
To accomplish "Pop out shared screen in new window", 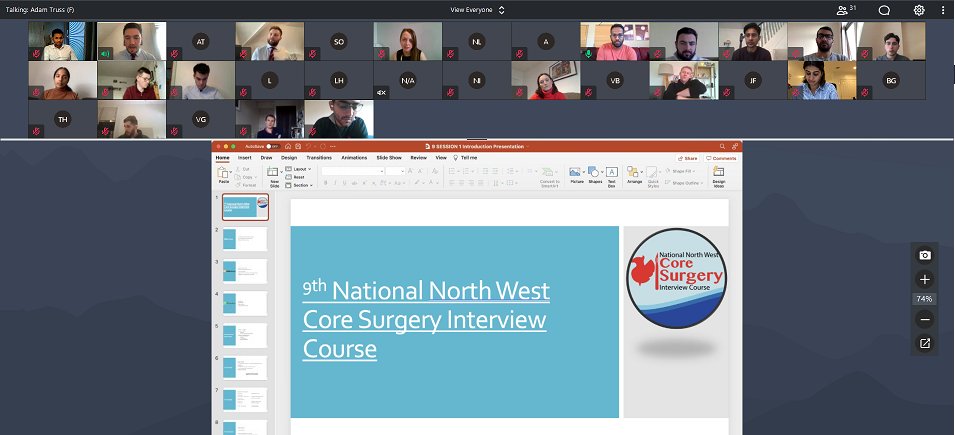I will [x=925, y=344].
